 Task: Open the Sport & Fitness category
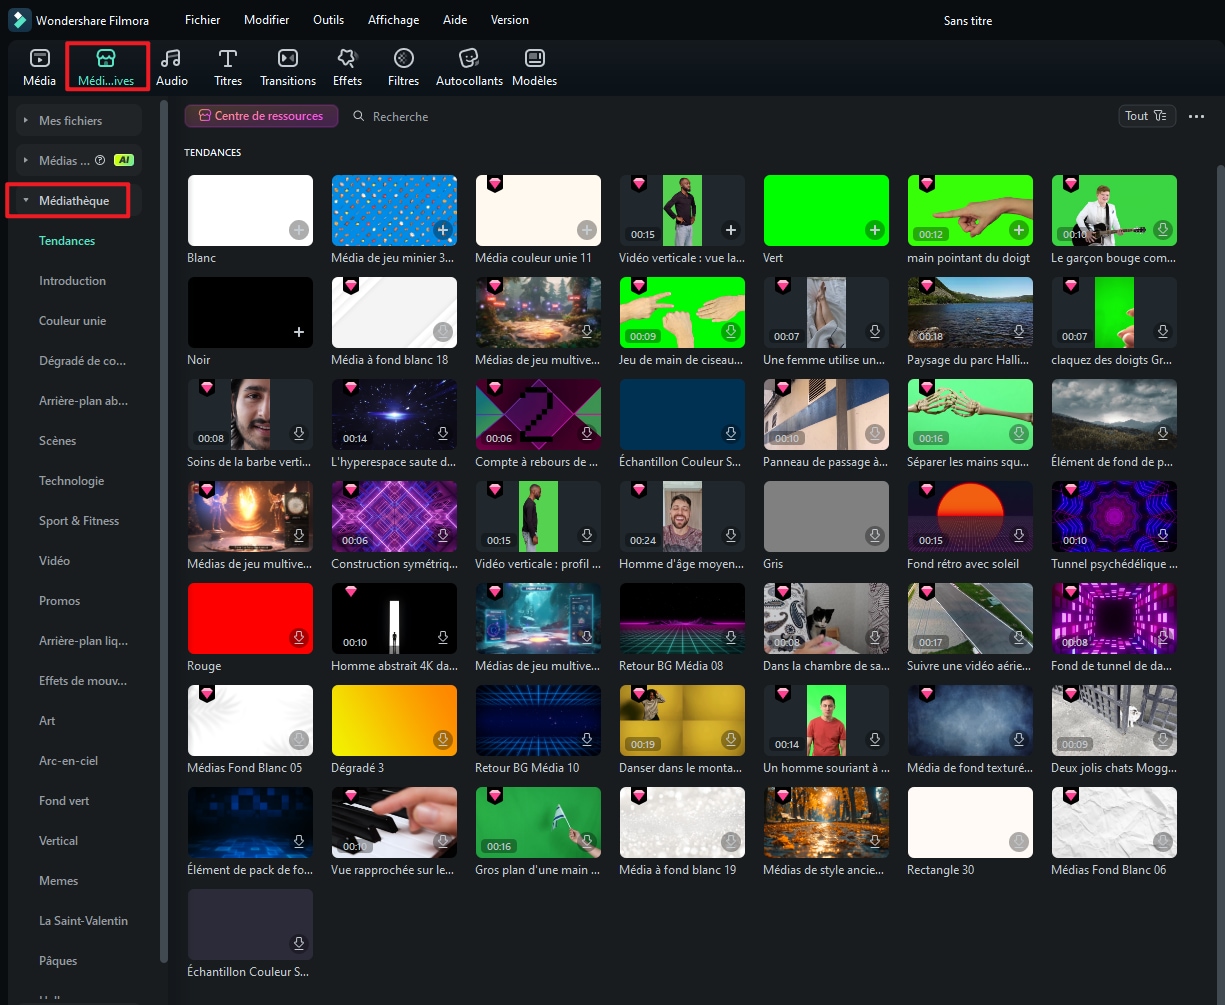coord(79,521)
